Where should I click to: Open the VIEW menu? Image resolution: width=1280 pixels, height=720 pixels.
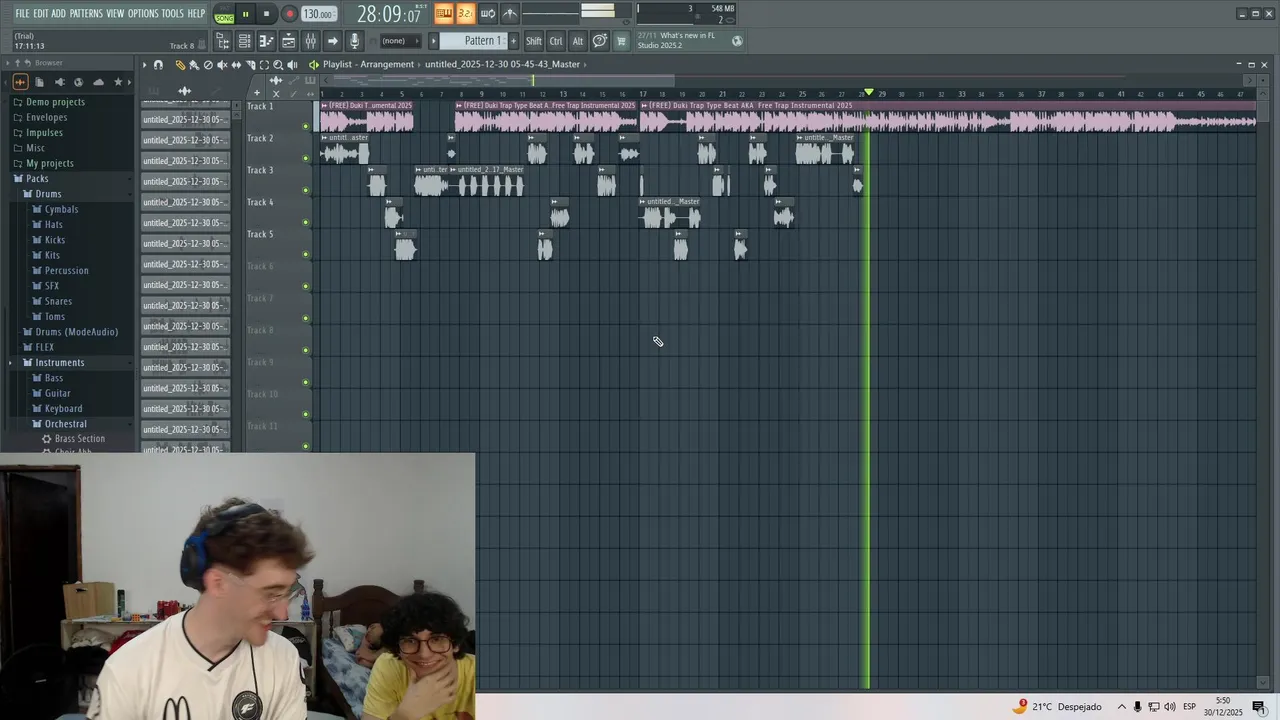[x=115, y=13]
